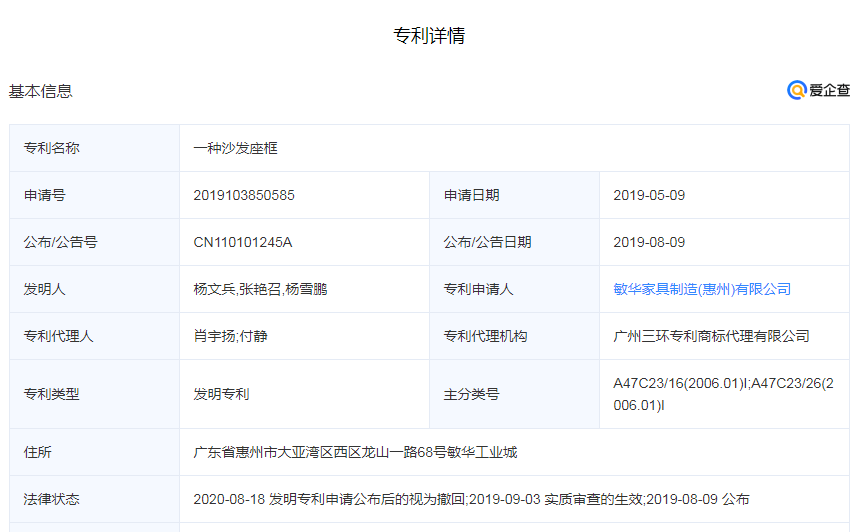This screenshot has height=532, width=853.
Task: Select the 法律状态 label cell
Action: pos(52,499)
